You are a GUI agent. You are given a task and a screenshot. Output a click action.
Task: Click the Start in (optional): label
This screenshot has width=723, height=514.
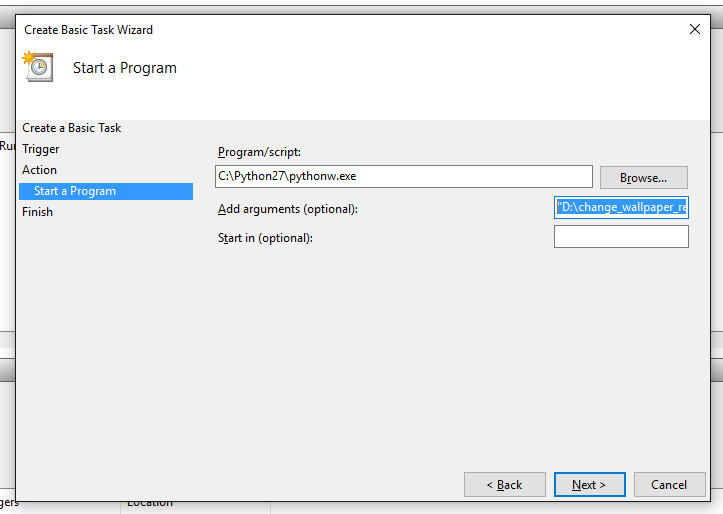point(265,238)
